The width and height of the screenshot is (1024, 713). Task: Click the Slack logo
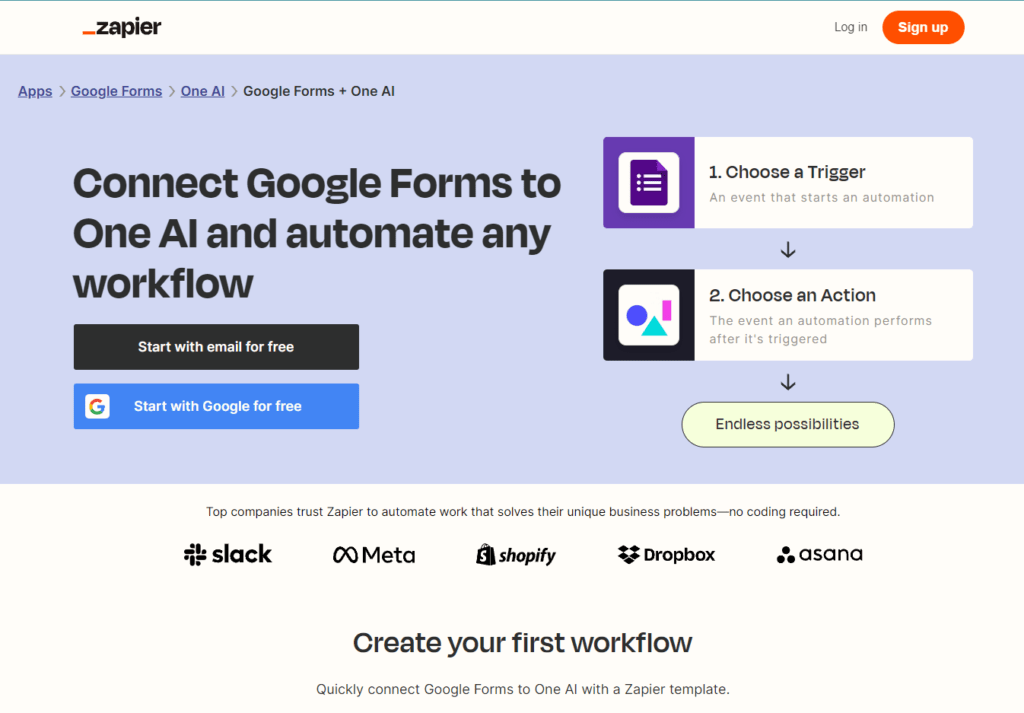coord(228,554)
